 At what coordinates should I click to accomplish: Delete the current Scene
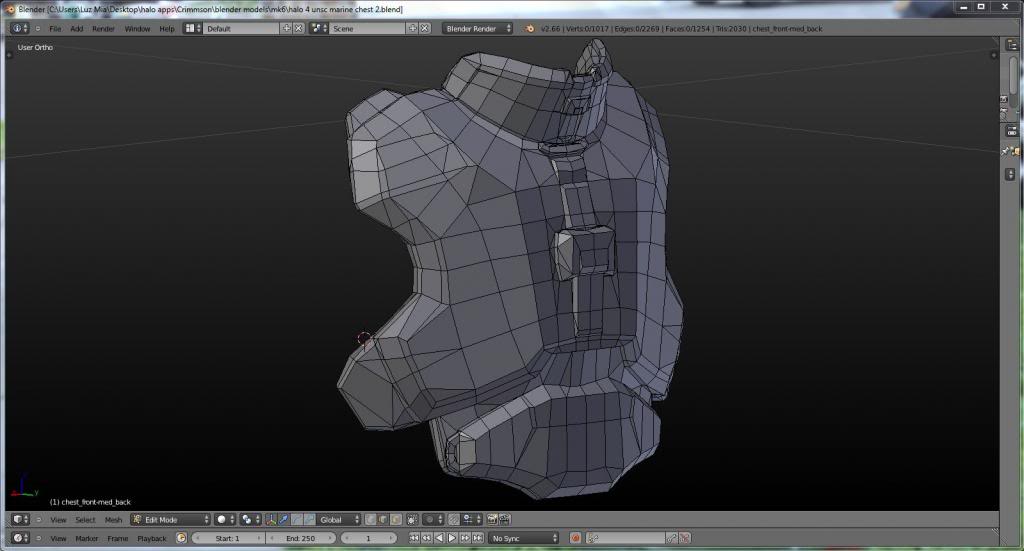424,28
